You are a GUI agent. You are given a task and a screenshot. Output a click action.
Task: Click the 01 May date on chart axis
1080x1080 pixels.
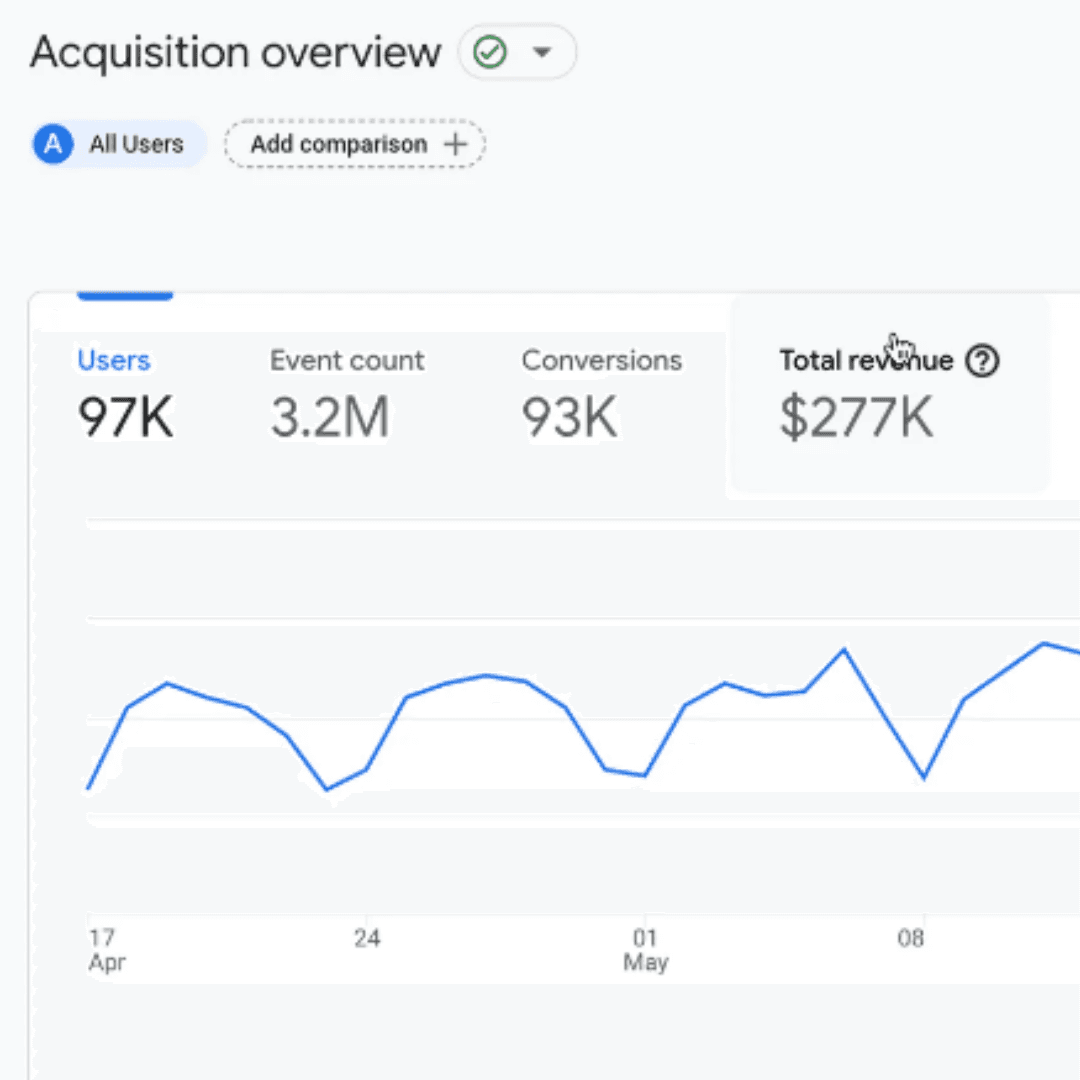645,949
